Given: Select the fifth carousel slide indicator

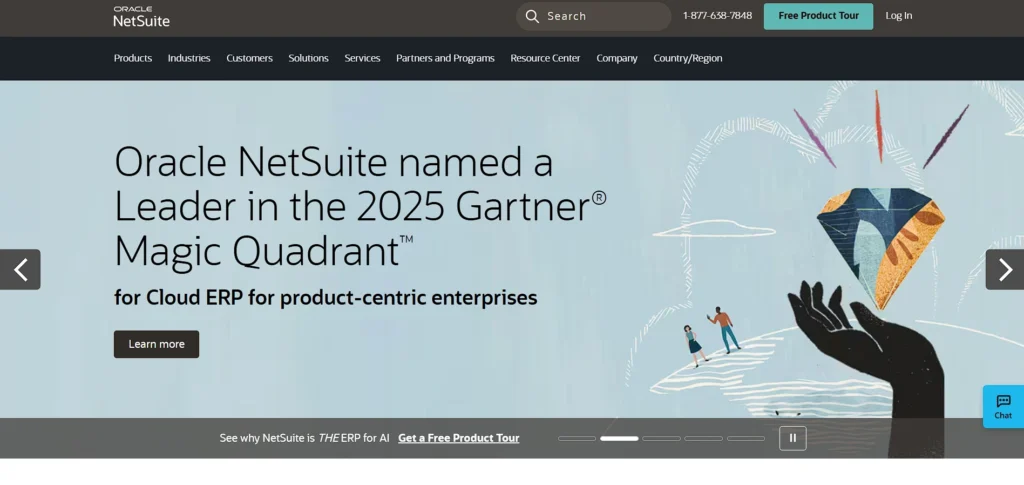Looking at the screenshot, I should pyautogui.click(x=746, y=439).
